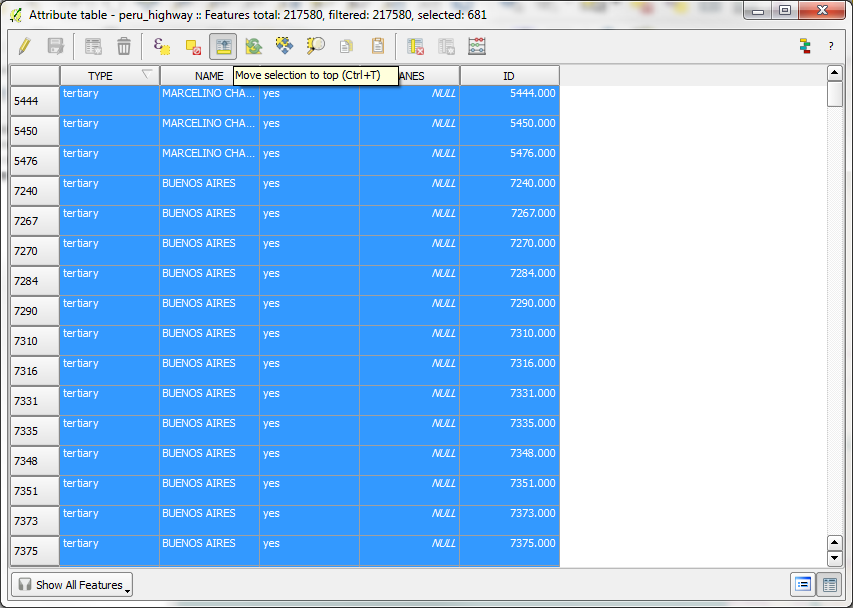
Task: Sort by the ID column header
Action: click(509, 76)
